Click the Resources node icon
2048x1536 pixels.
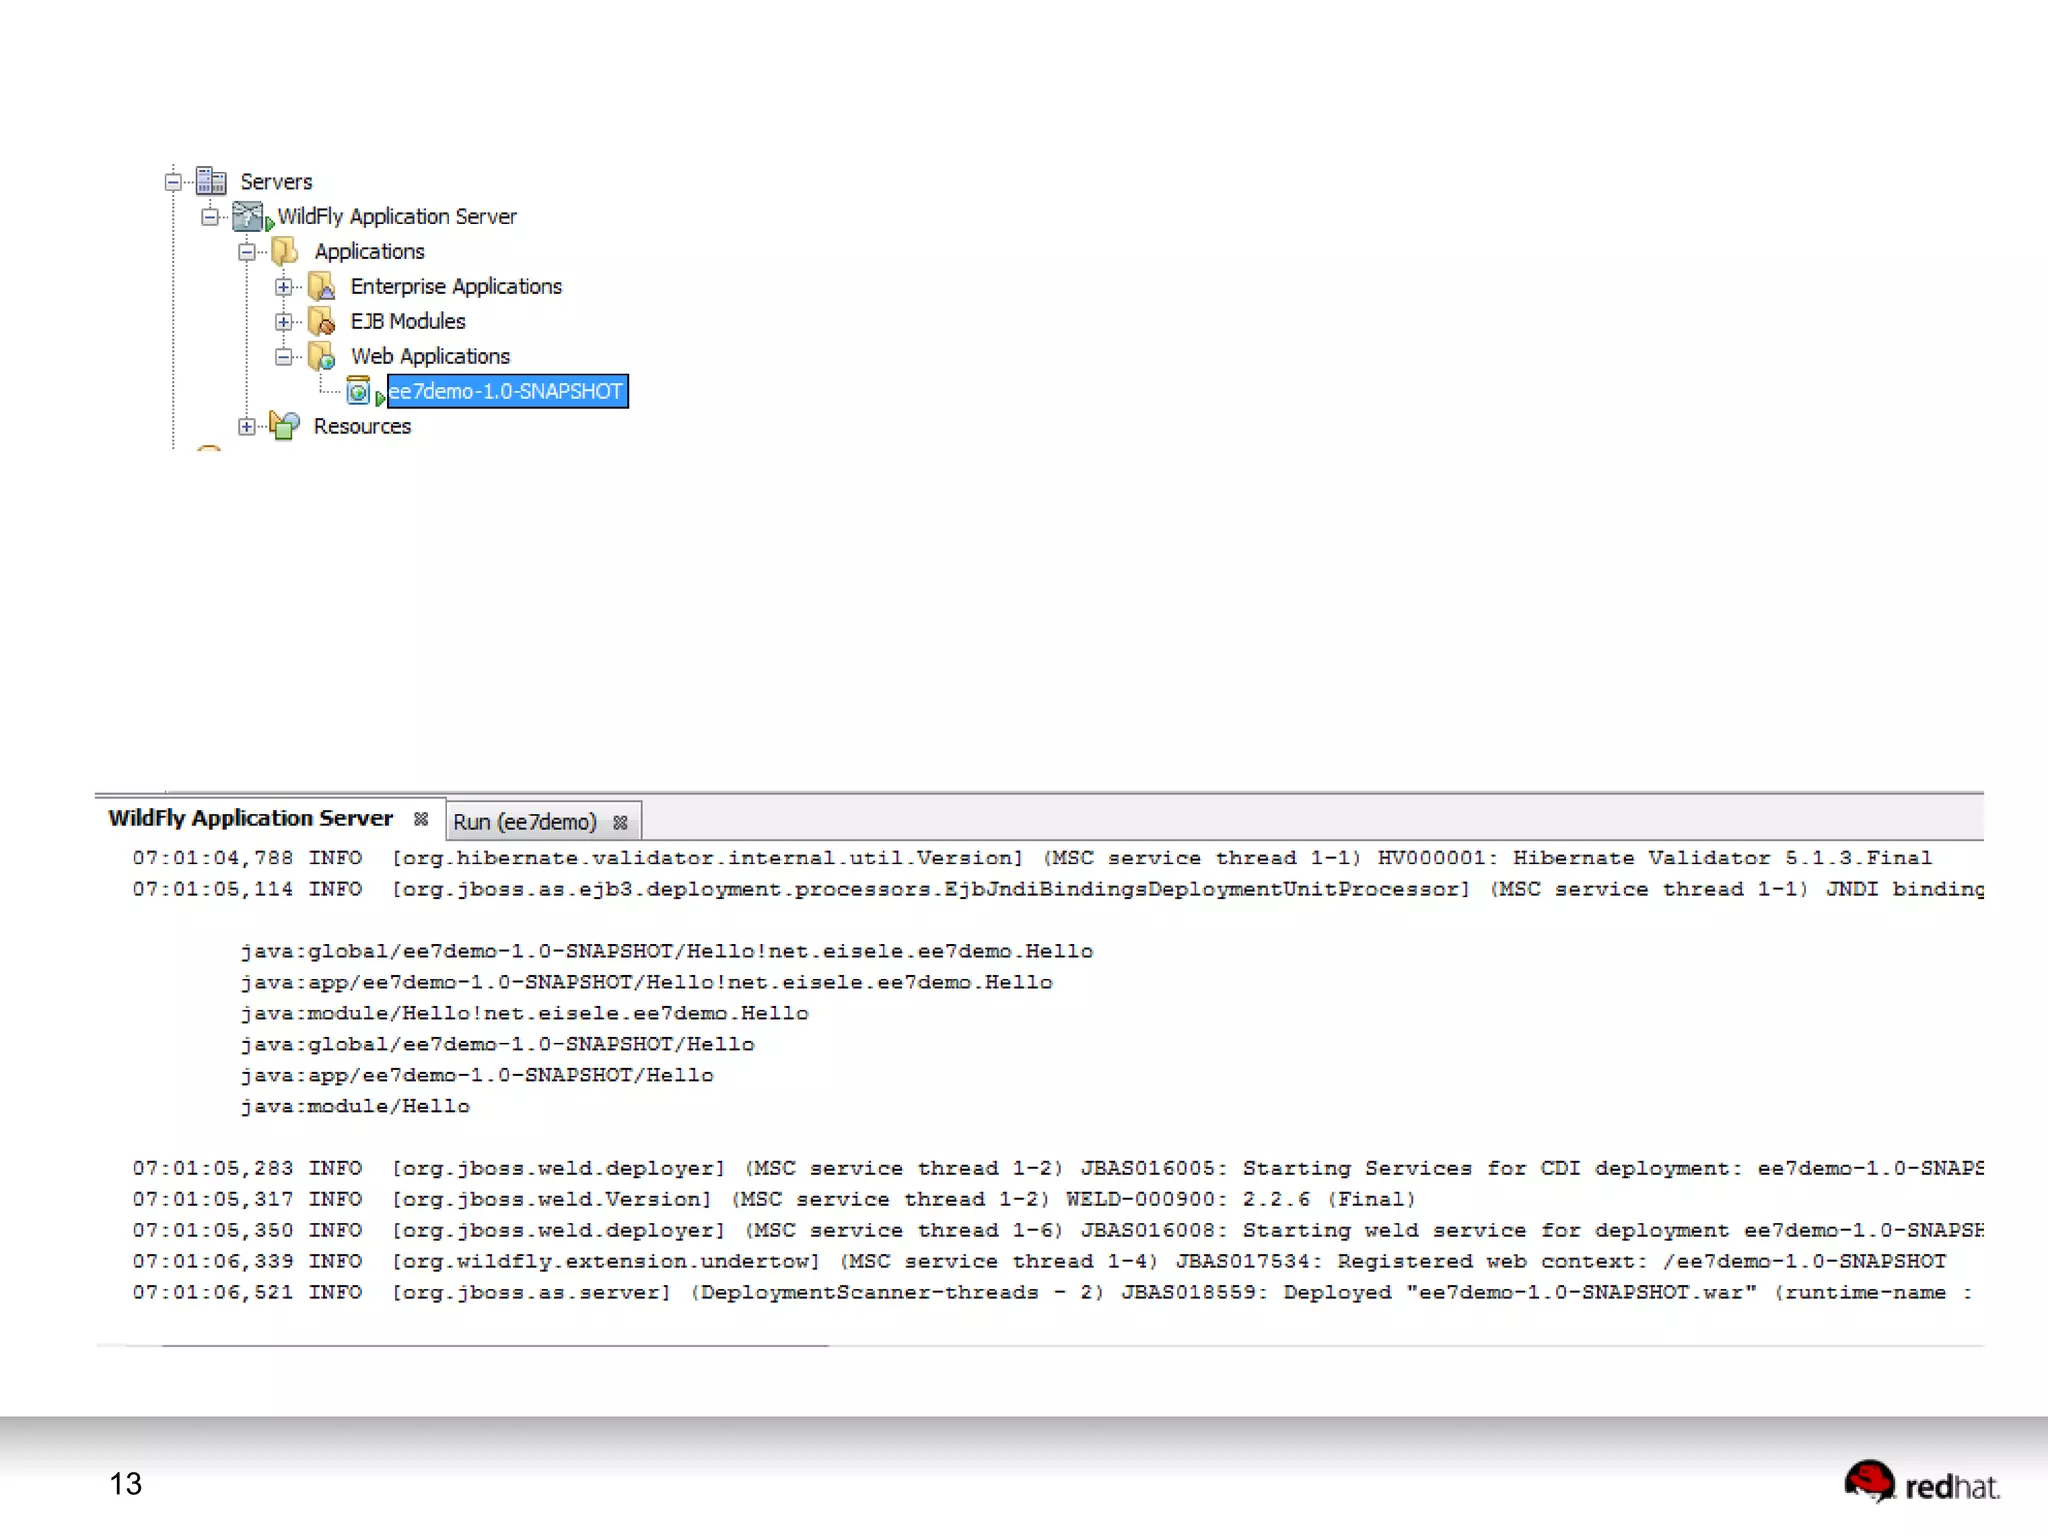click(x=285, y=426)
